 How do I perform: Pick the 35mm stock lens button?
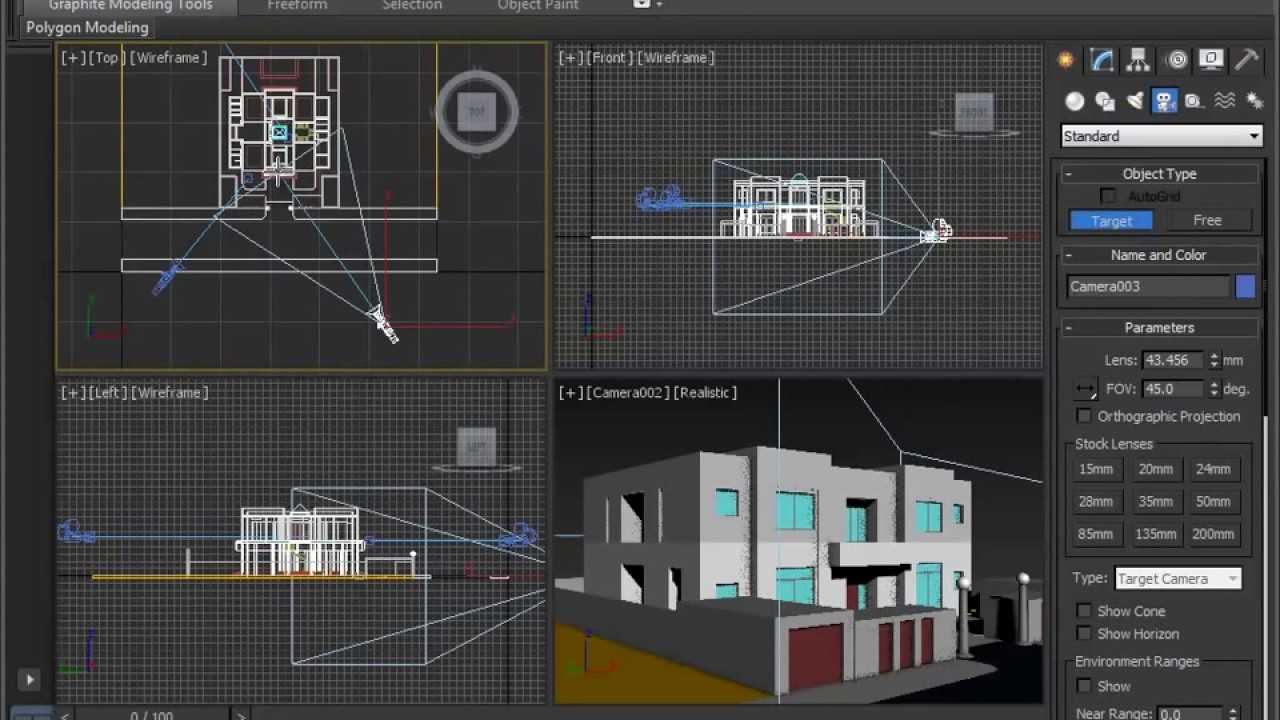(x=1155, y=502)
